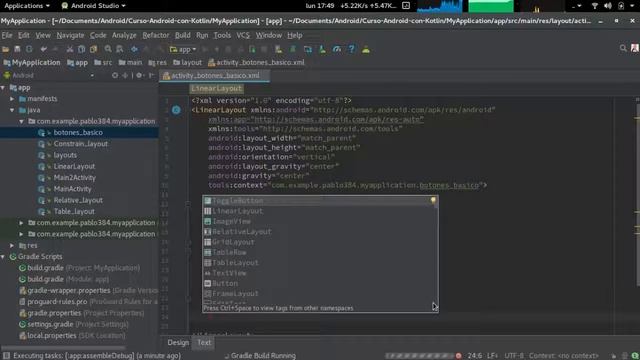The image size is (640, 360).
Task: Choose ToggleButton from autocomplete list
Action: point(320,200)
